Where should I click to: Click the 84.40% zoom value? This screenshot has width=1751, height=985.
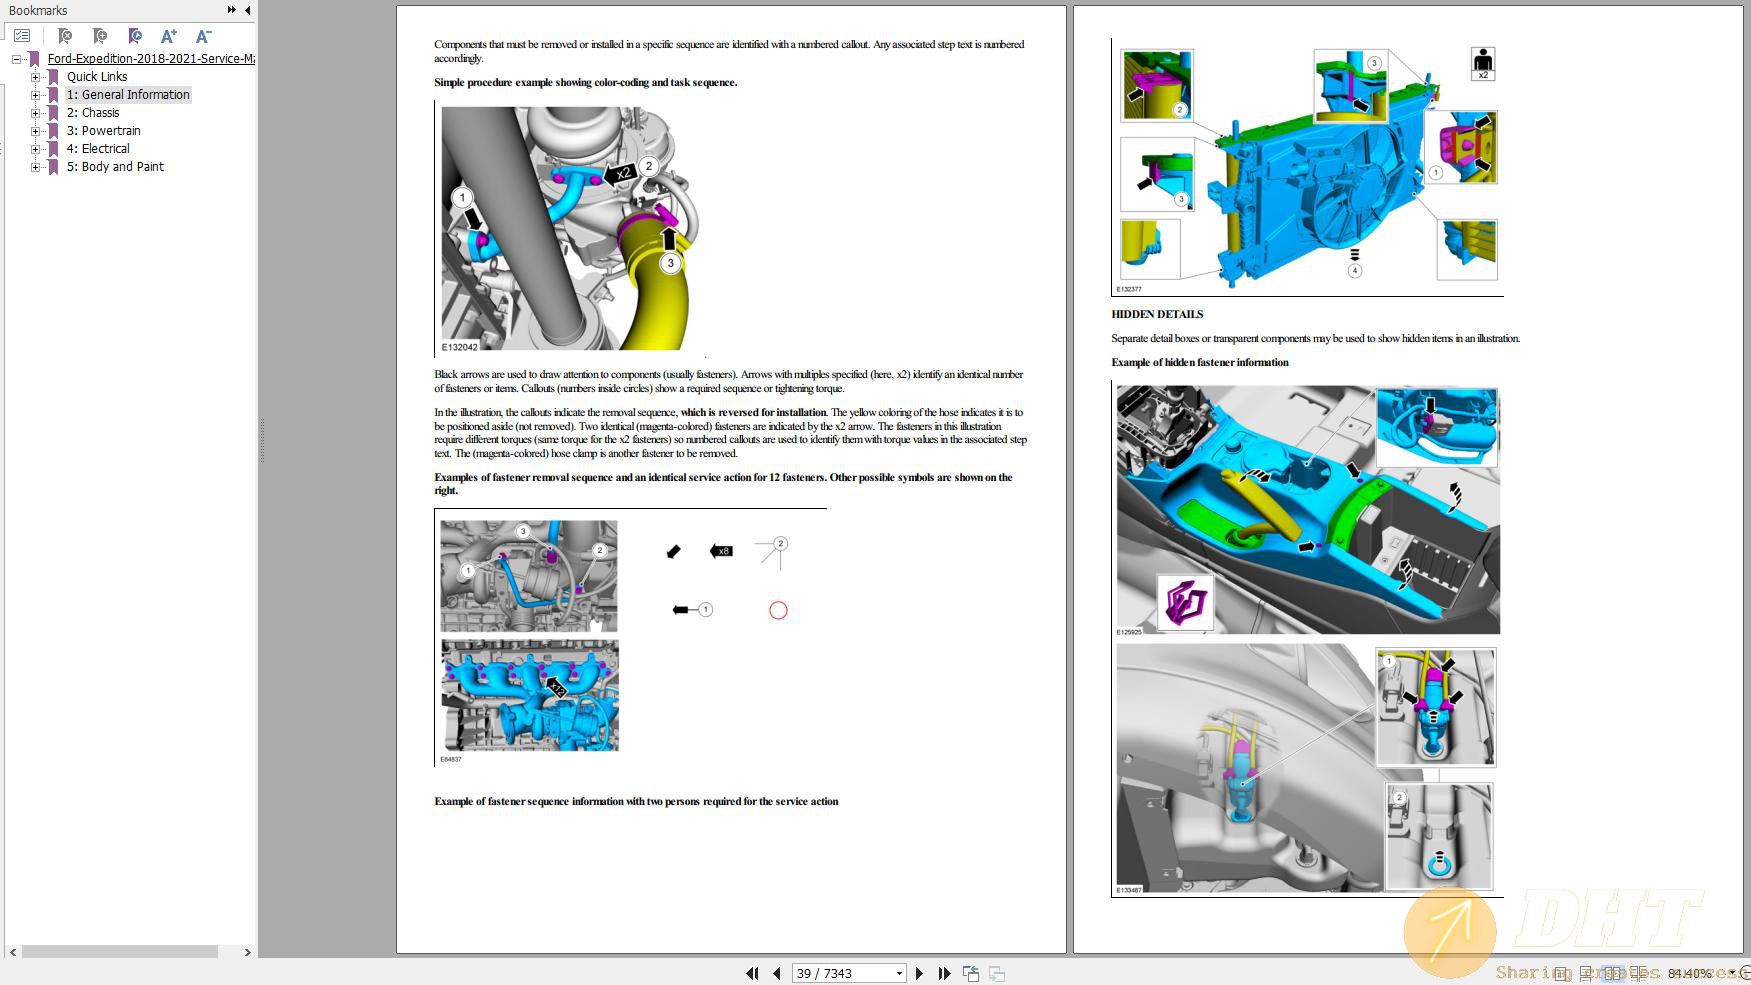coord(1690,973)
